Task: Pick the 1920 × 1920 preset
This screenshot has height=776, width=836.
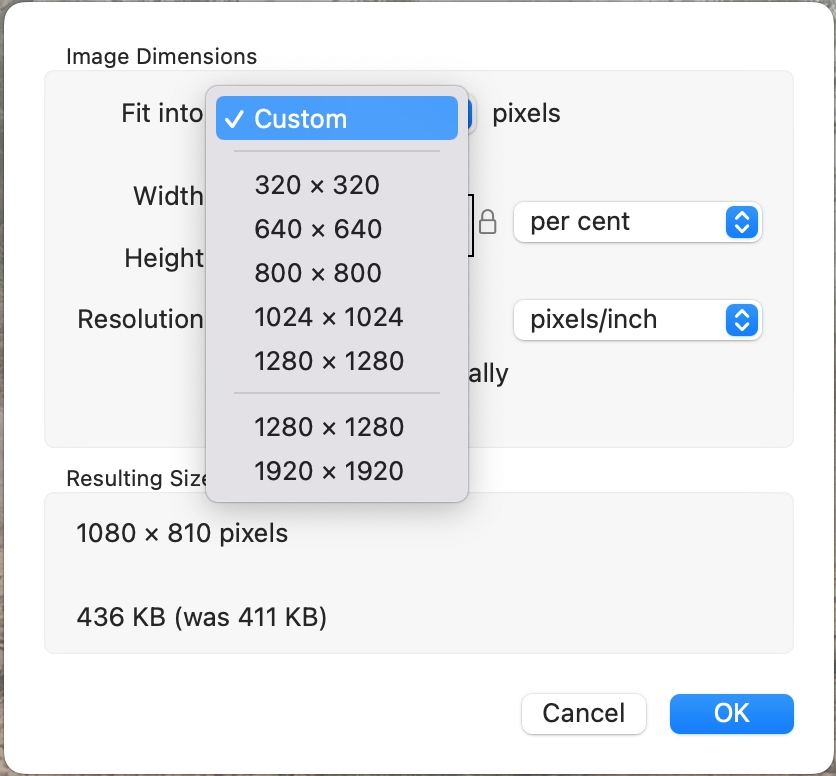Action: tap(328, 471)
